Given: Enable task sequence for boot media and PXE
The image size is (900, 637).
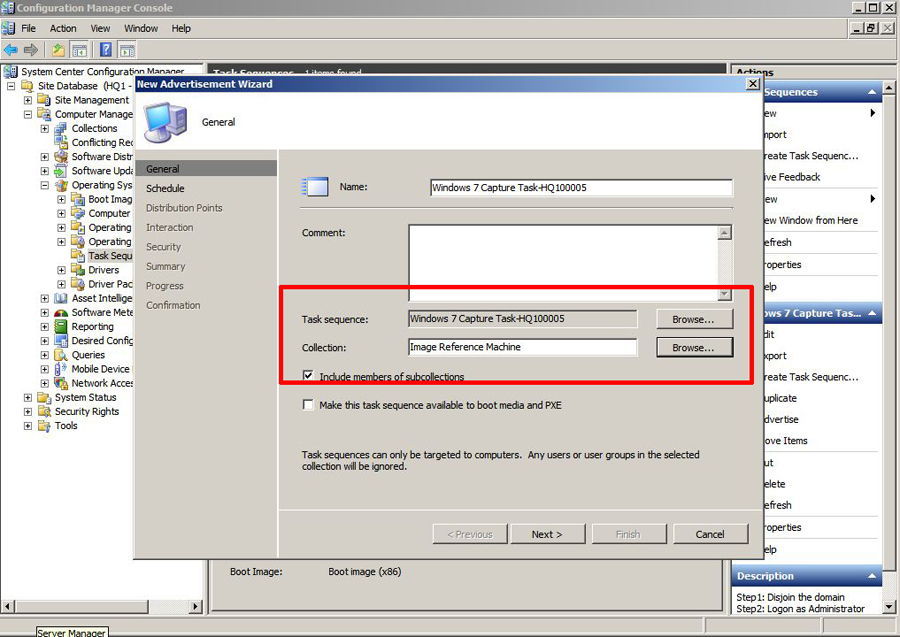Looking at the screenshot, I should pyautogui.click(x=308, y=405).
